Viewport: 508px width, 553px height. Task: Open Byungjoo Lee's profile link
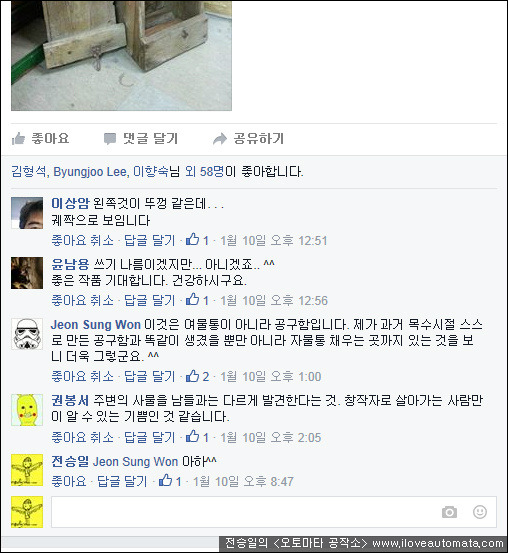point(90,172)
